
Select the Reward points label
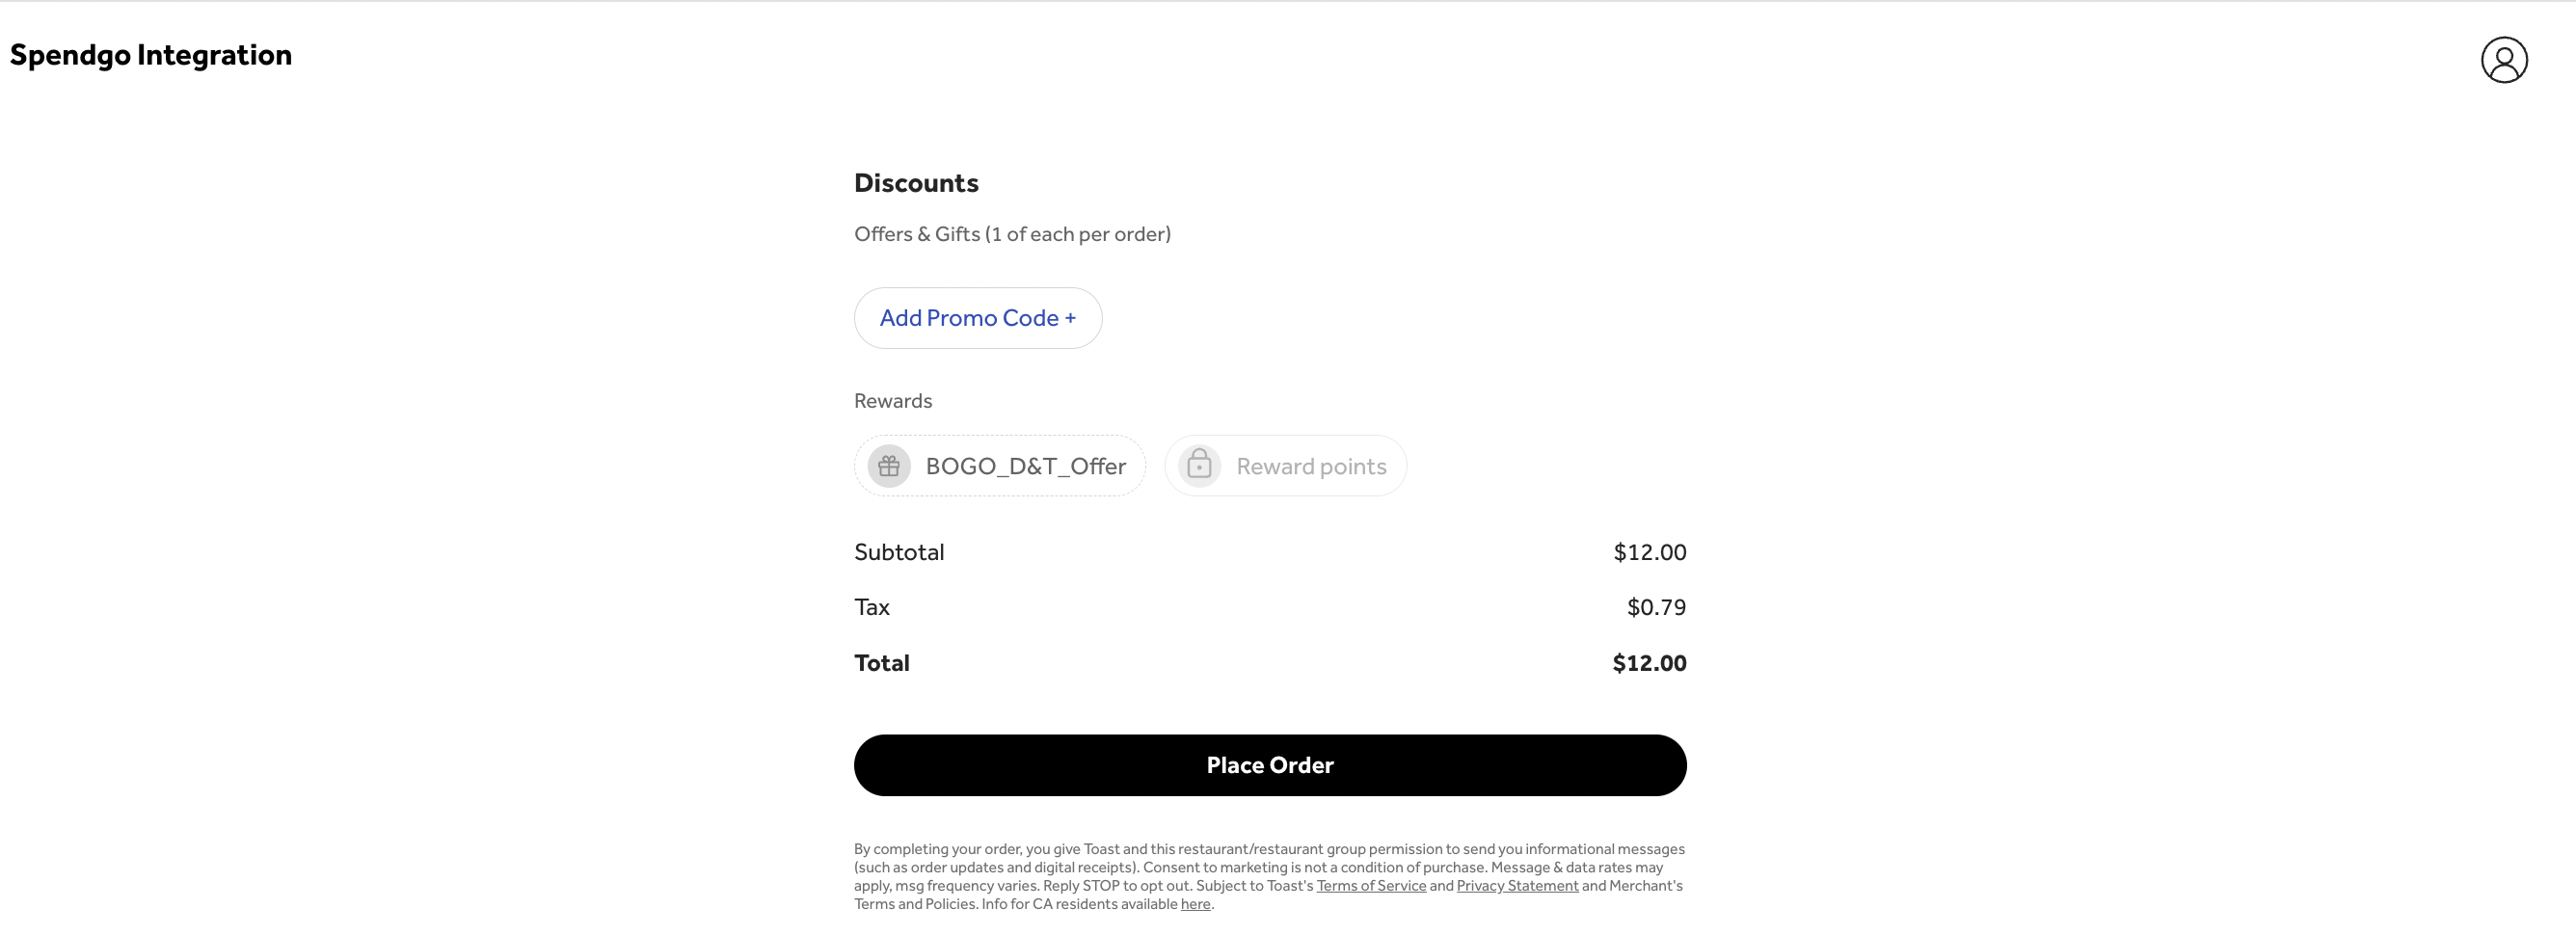1310,466
